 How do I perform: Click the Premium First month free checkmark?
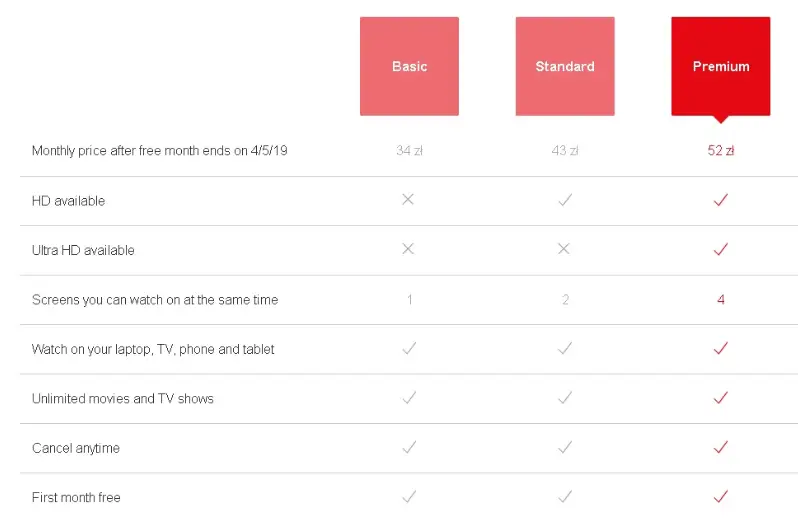[x=721, y=496]
